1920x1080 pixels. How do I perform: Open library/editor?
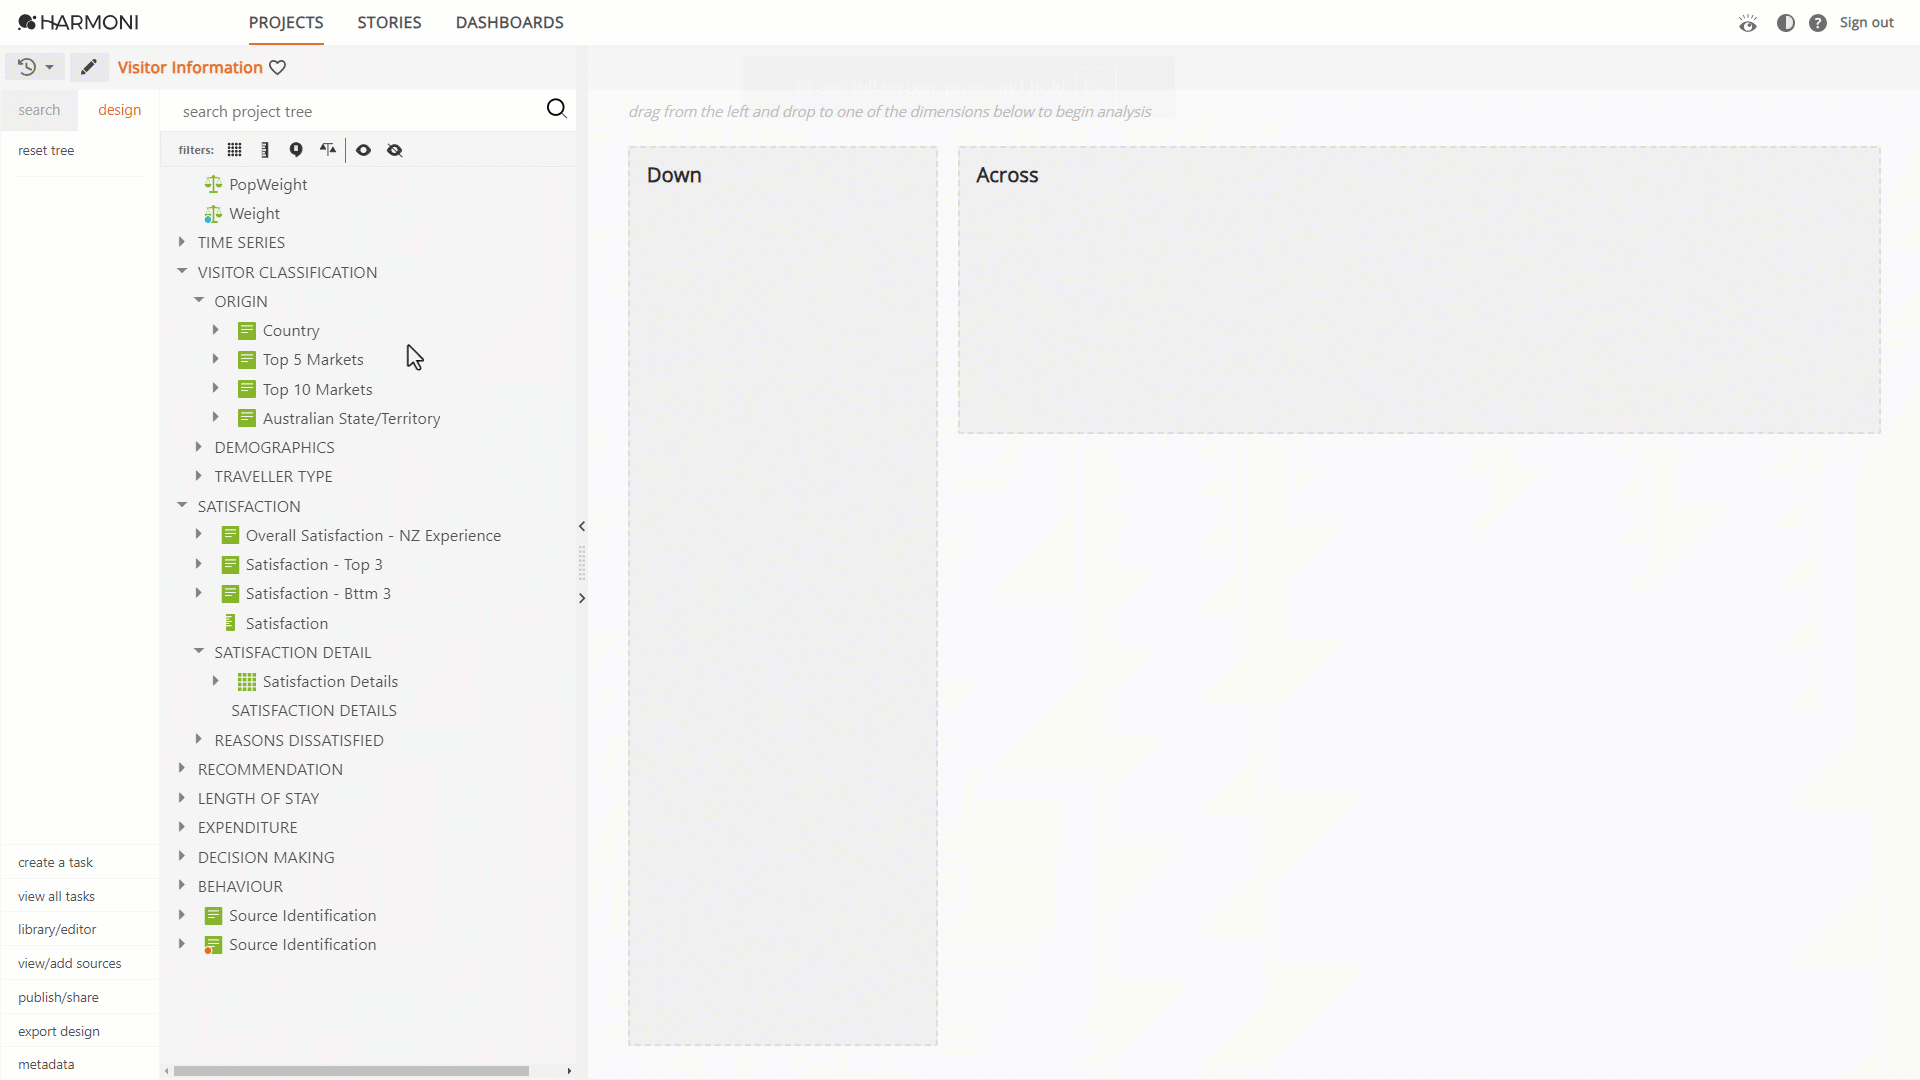[57, 930]
